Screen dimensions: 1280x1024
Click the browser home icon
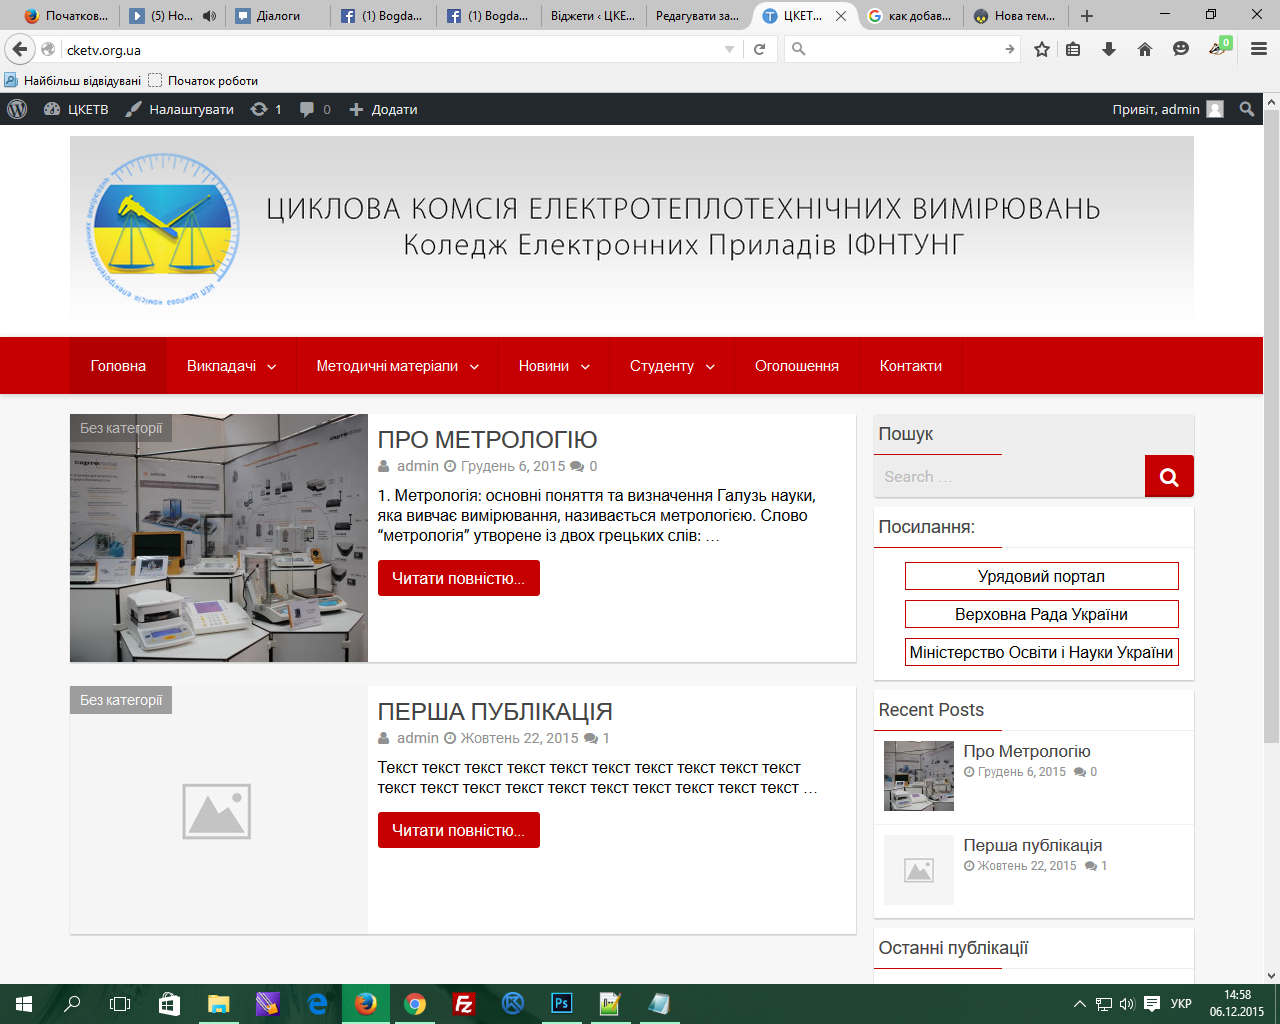pos(1145,49)
